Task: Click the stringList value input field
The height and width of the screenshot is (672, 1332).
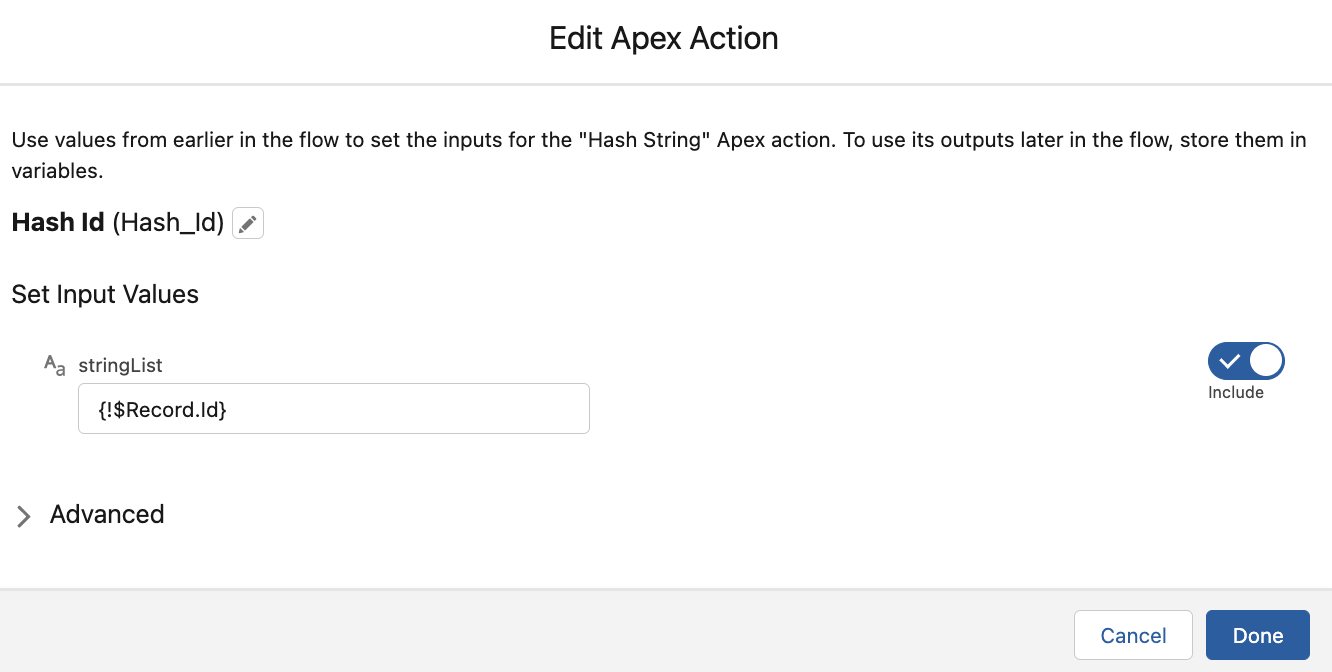Action: [333, 408]
